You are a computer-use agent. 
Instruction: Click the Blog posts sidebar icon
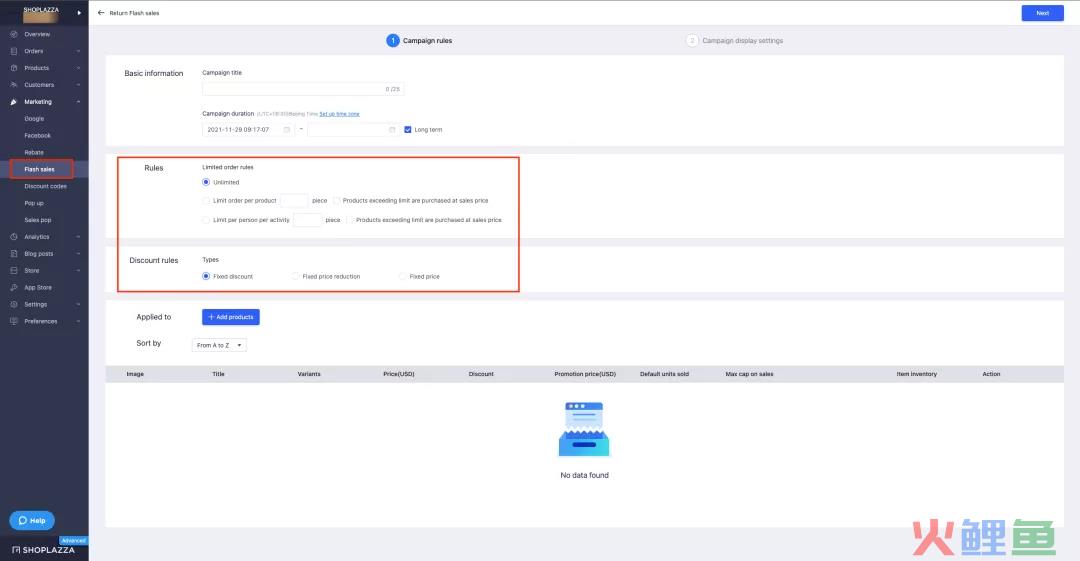(x=14, y=254)
